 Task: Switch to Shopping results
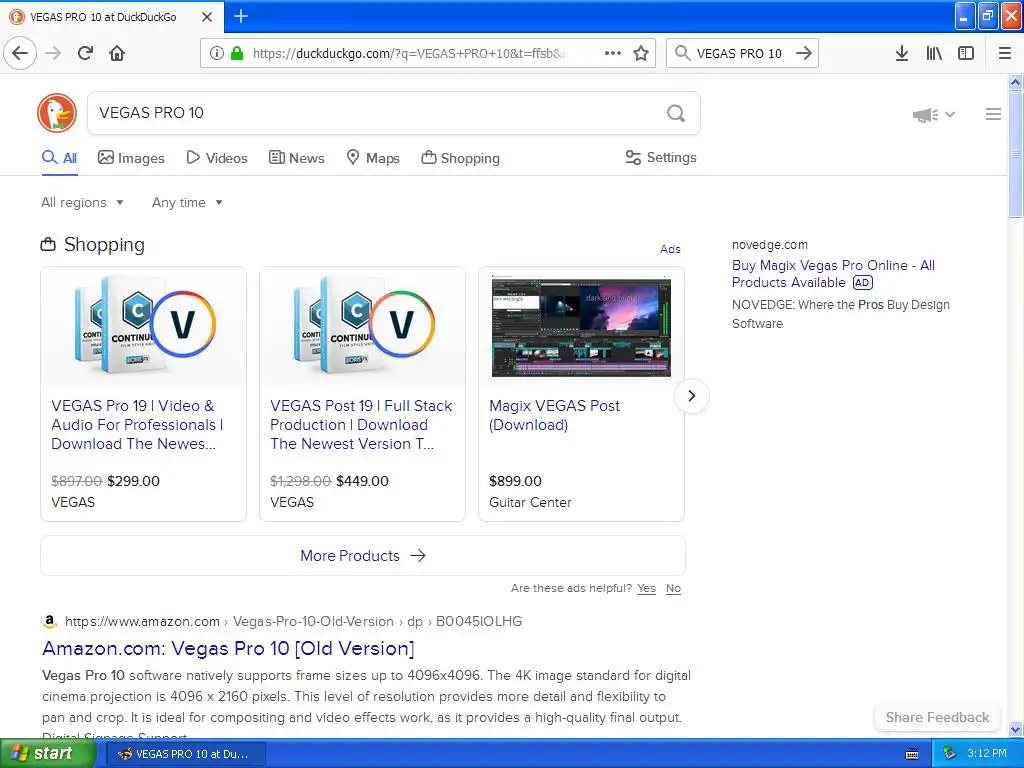(460, 158)
